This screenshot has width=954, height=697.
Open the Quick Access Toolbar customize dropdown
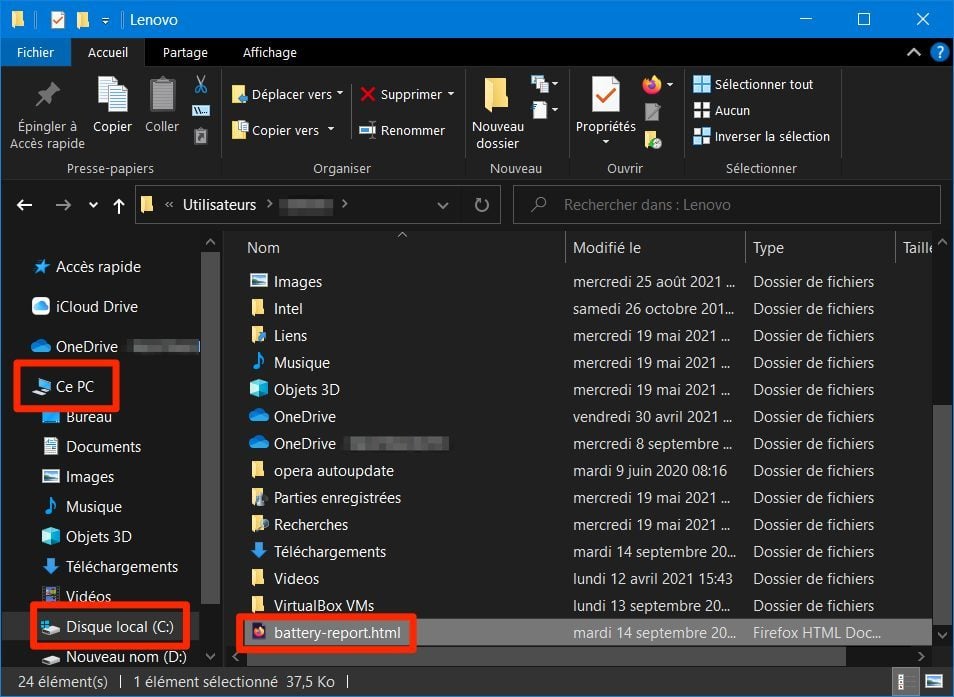[105, 21]
